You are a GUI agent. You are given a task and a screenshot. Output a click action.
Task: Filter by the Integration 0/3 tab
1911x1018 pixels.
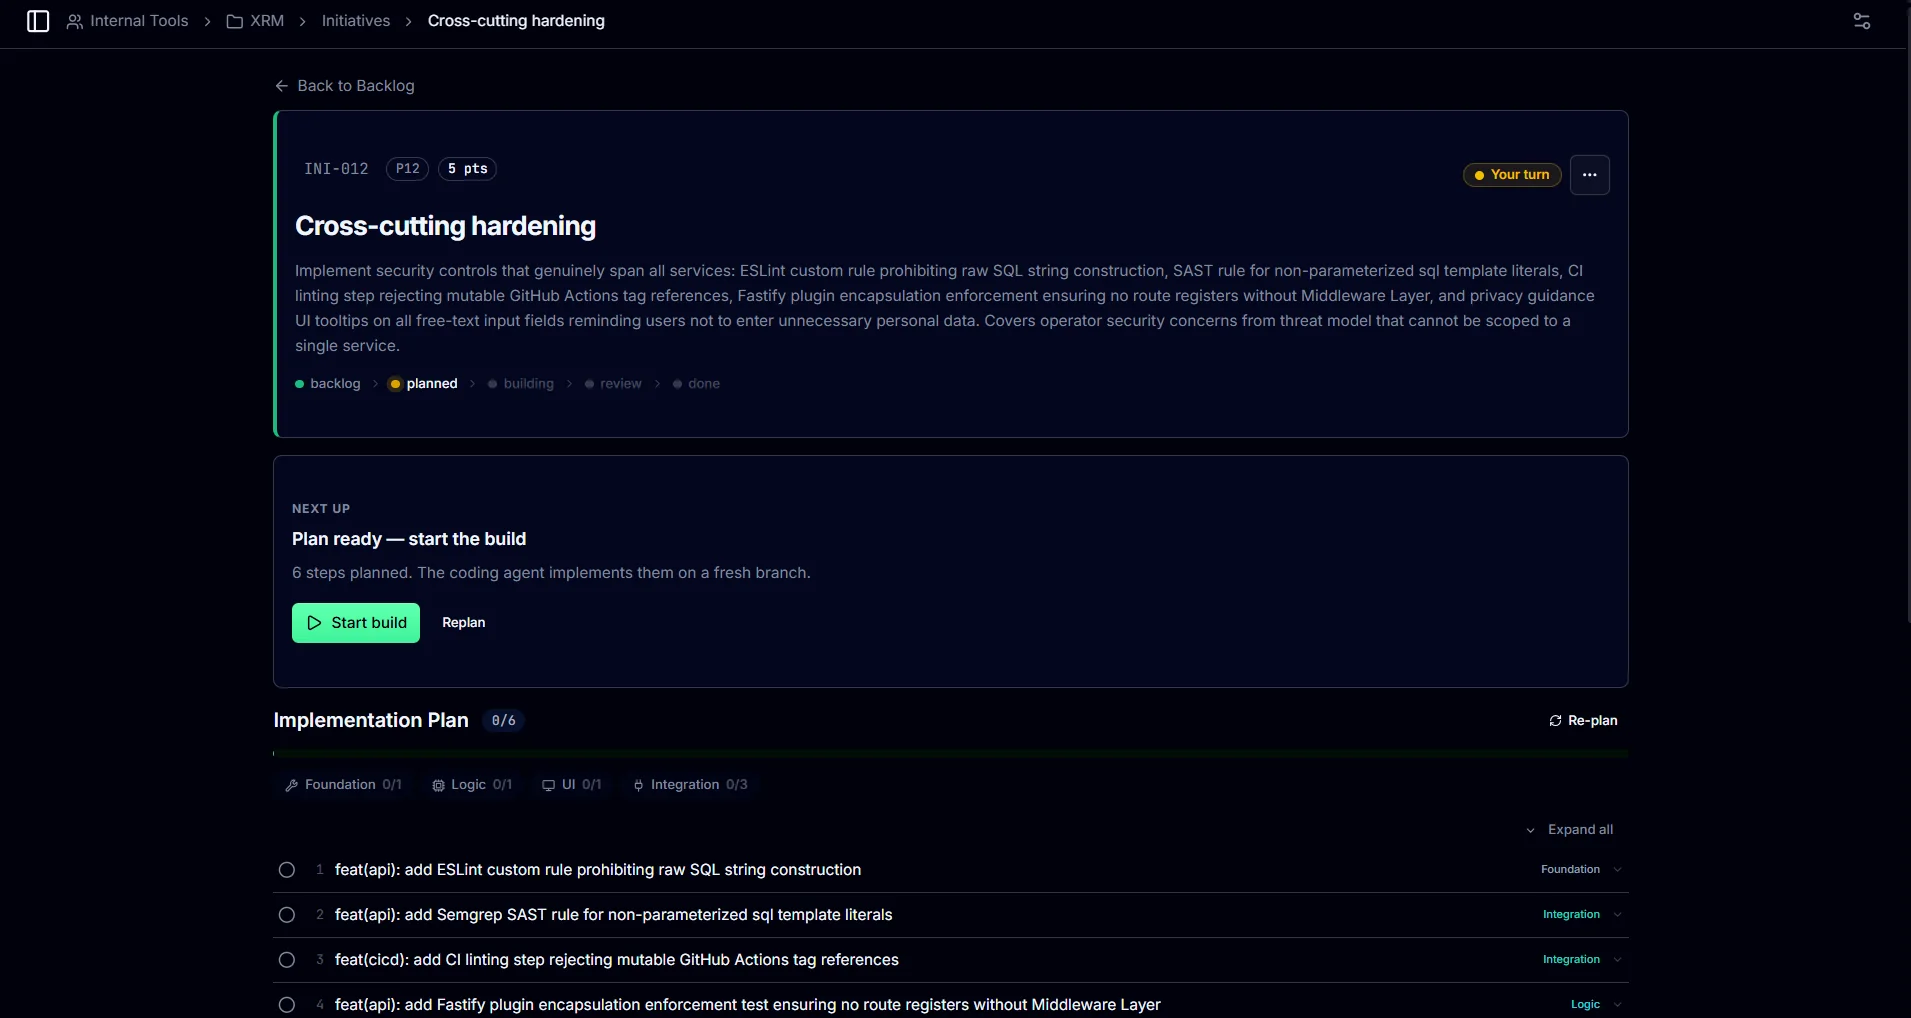point(690,785)
